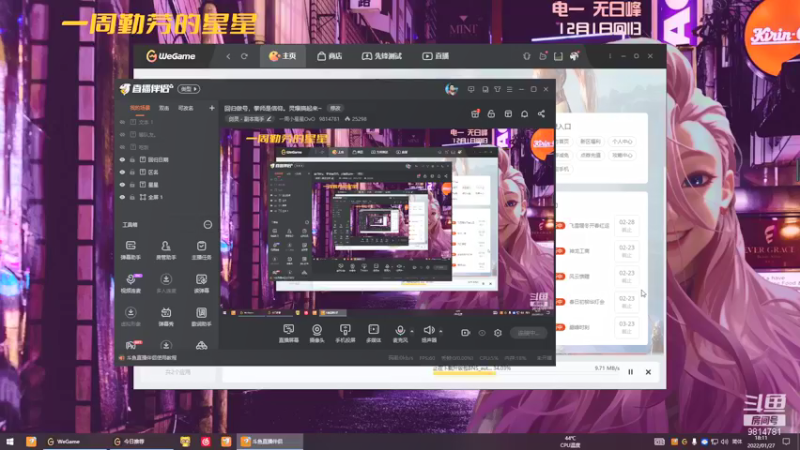Click the record video icon
Image resolution: width=800 pixels, height=450 pixels.
pyautogui.click(x=465, y=333)
